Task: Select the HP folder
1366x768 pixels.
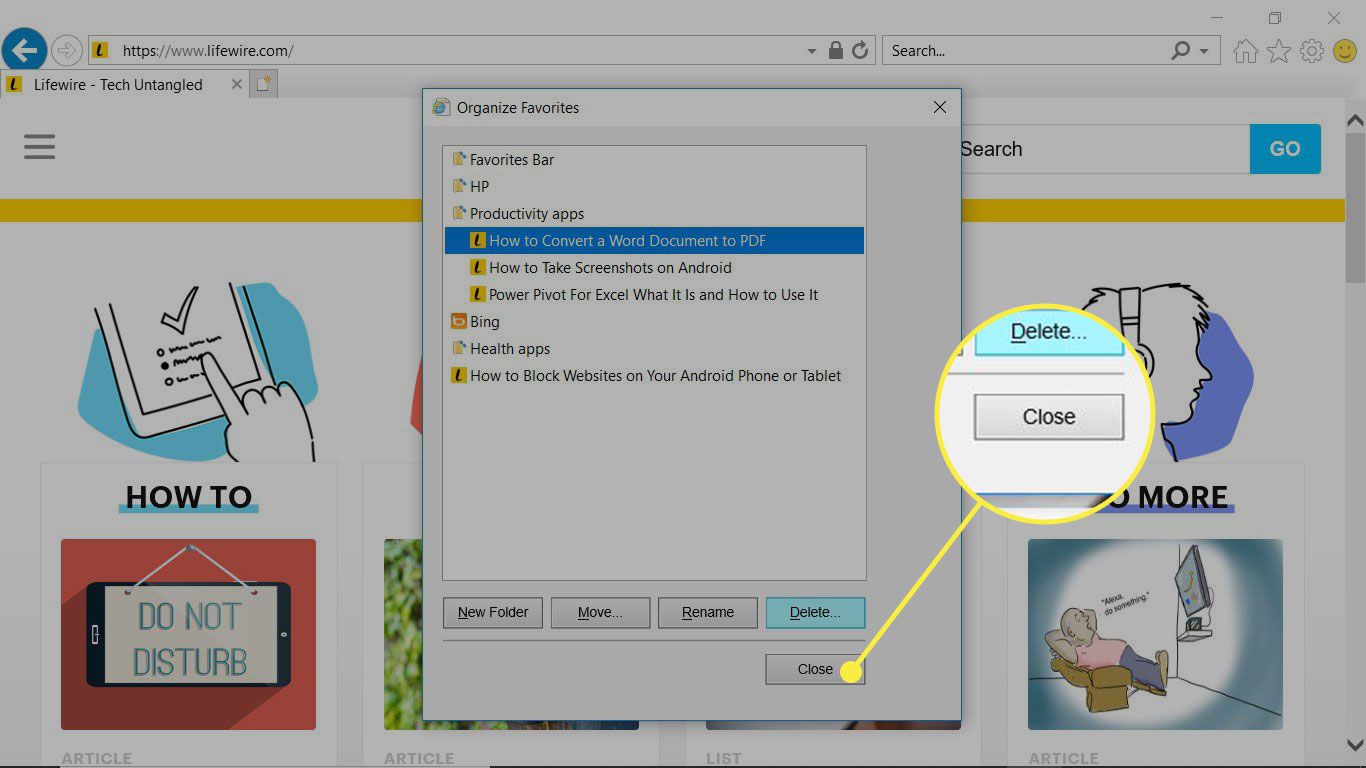Action: pyautogui.click(x=471, y=186)
